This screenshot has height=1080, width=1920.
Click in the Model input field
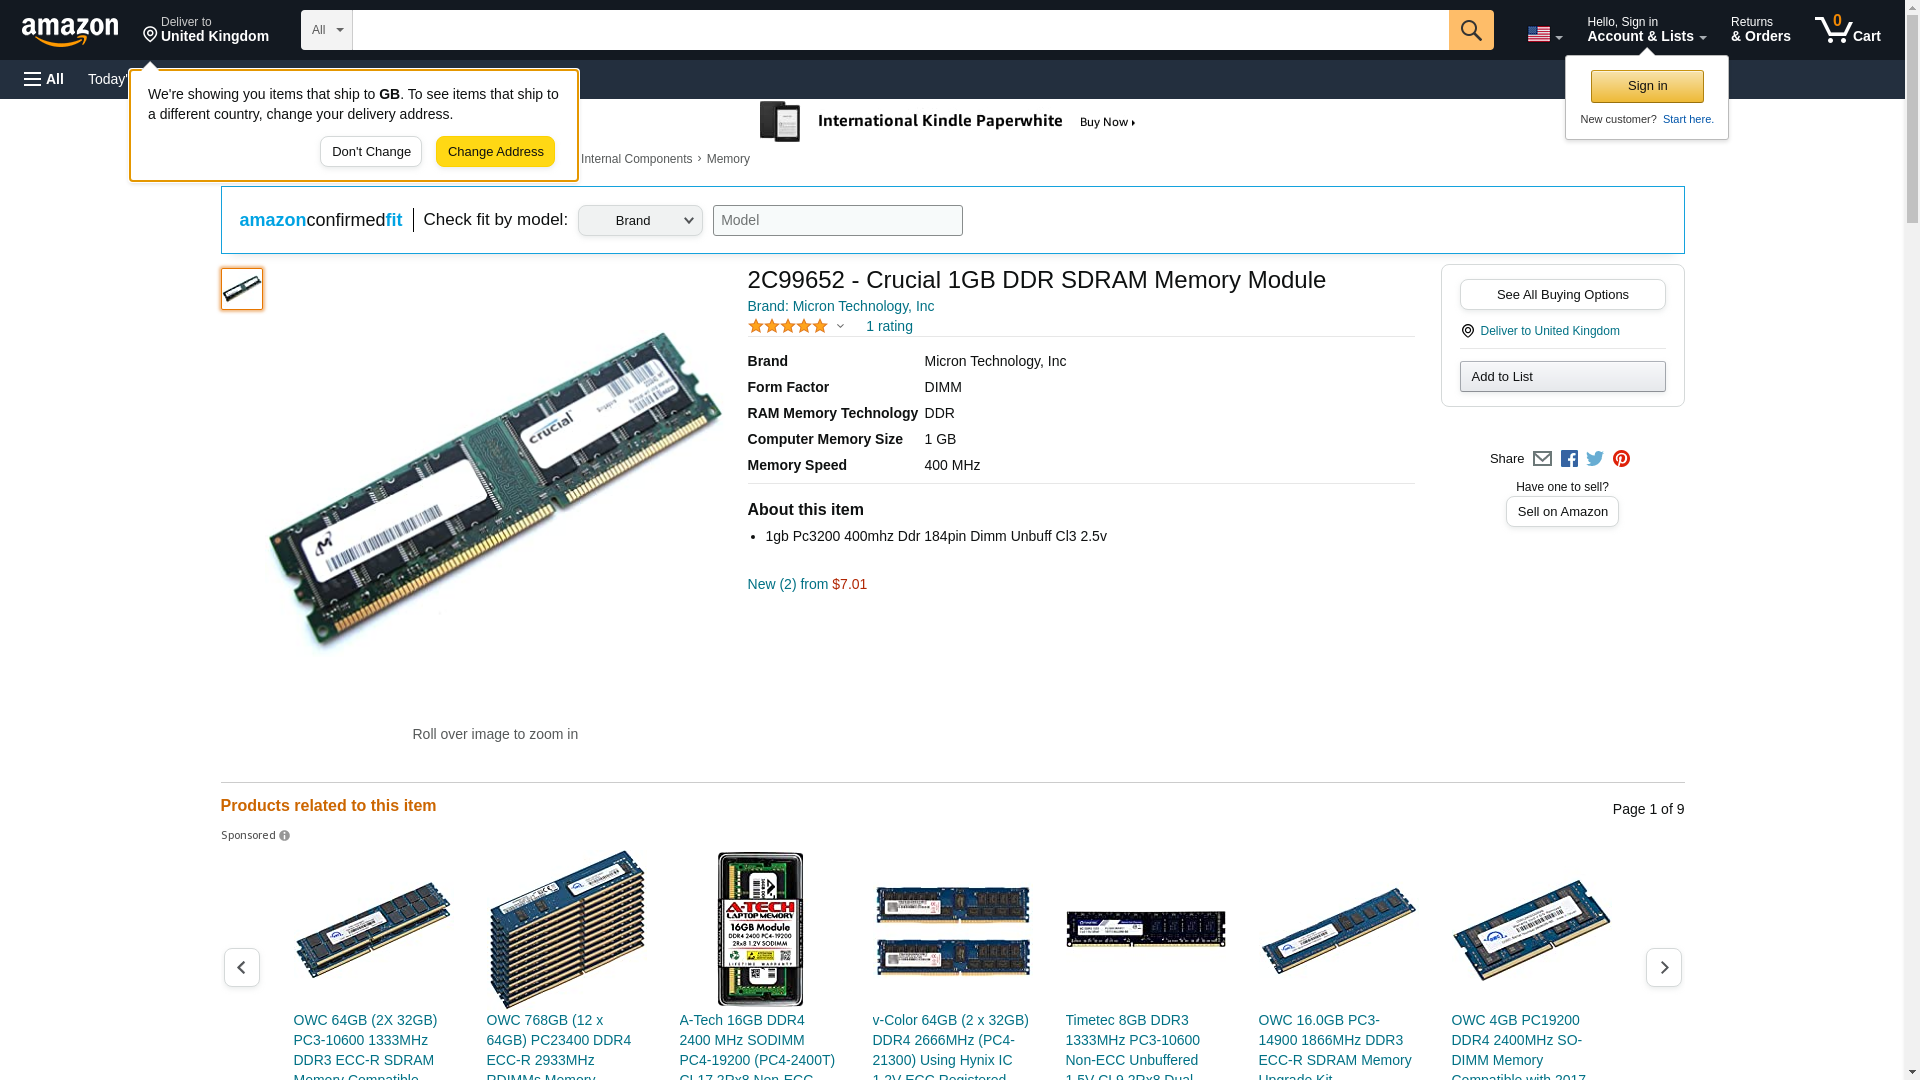837,221
